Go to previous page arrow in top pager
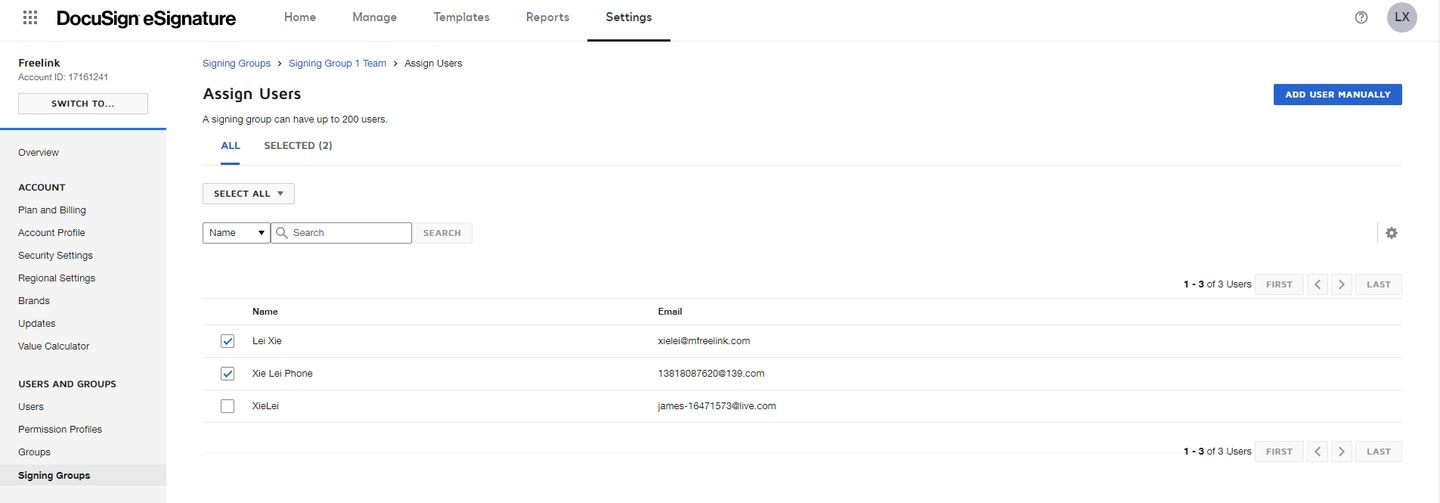The height and width of the screenshot is (503, 1440). 1318,285
